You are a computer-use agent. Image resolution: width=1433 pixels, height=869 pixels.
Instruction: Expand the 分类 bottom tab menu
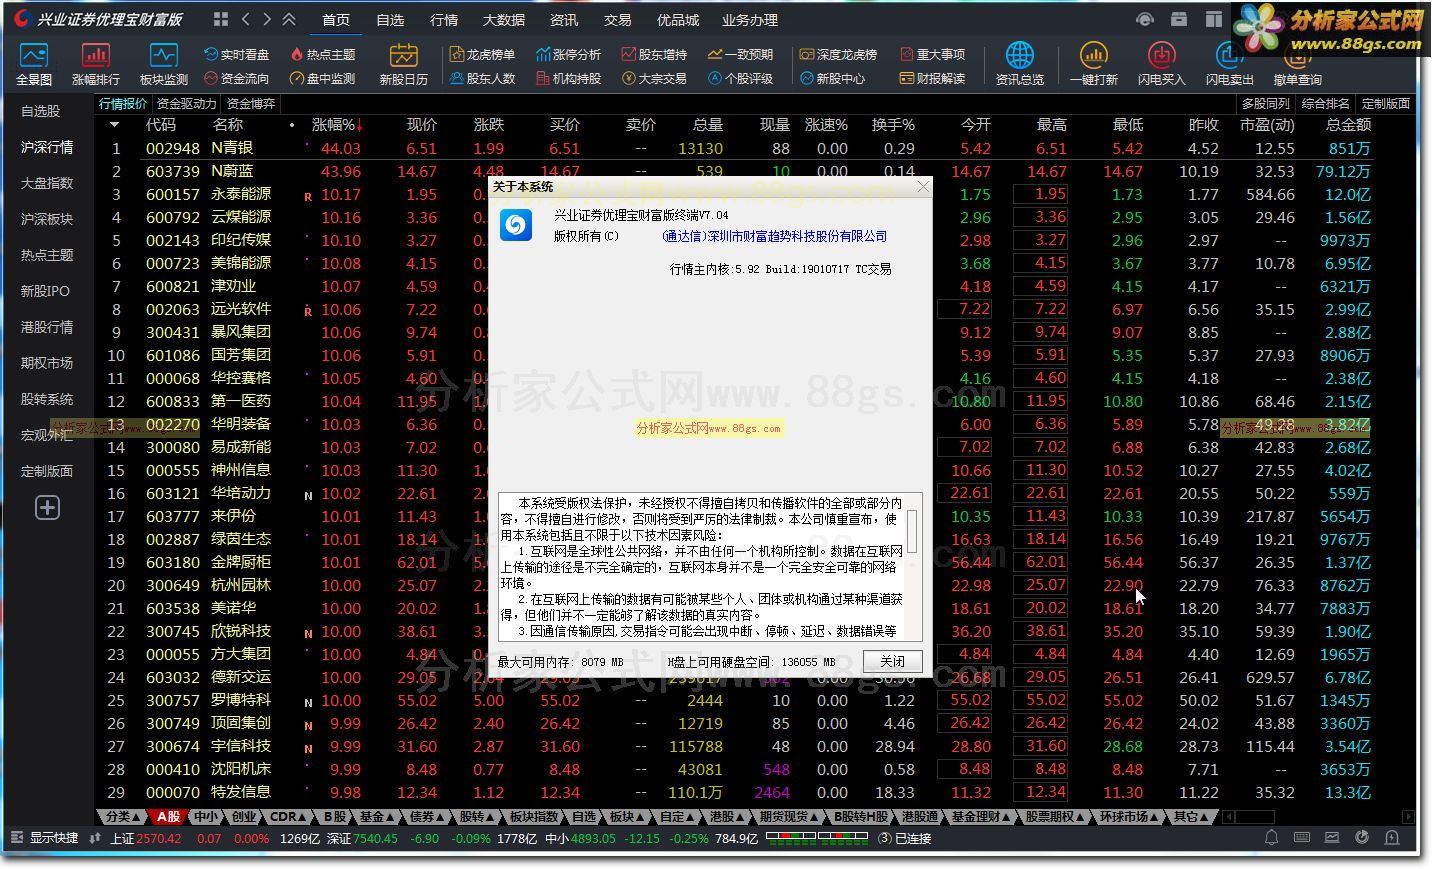point(124,817)
